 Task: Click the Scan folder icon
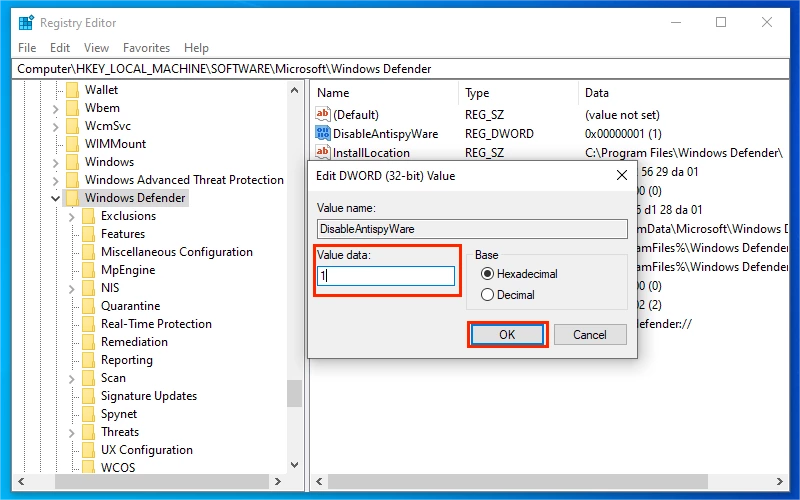[89, 378]
